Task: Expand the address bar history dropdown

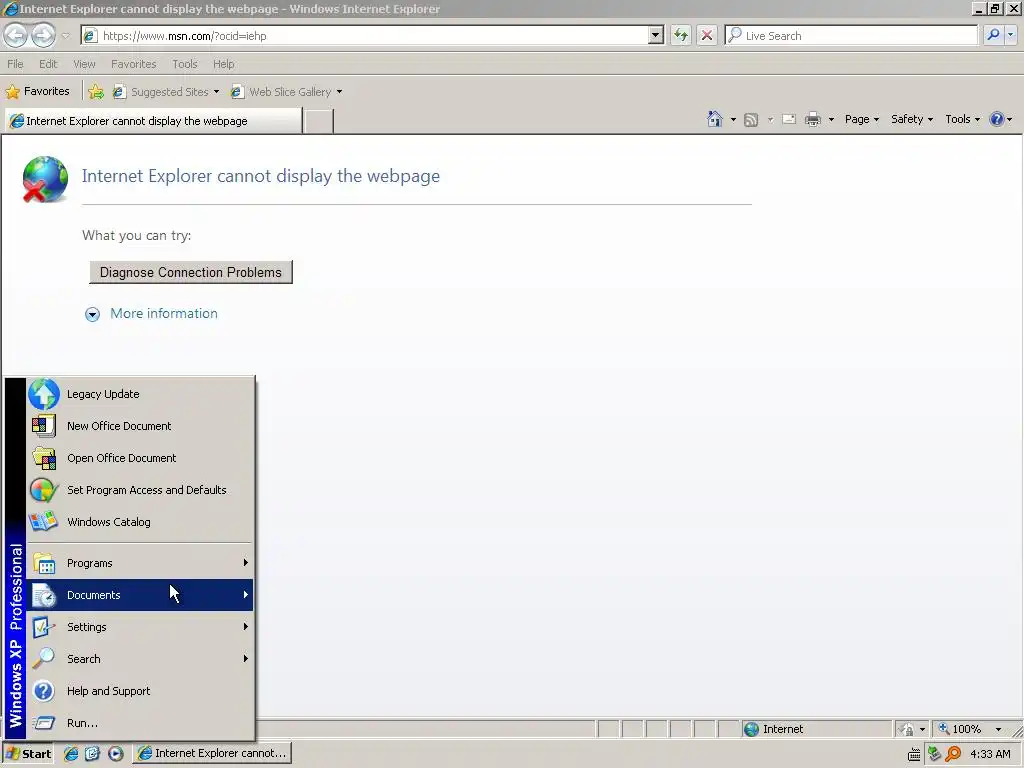Action: [656, 36]
